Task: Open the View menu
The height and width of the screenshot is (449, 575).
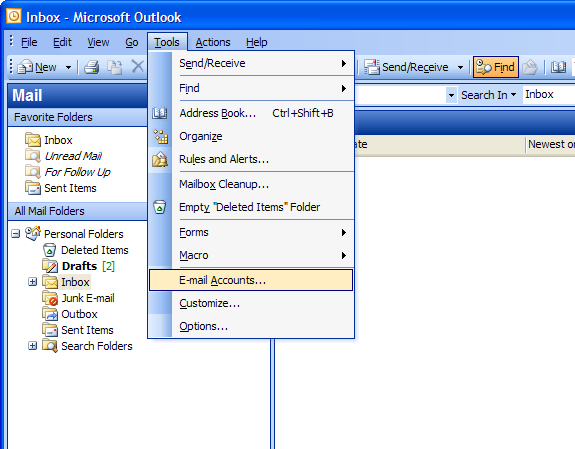Action: coord(98,42)
